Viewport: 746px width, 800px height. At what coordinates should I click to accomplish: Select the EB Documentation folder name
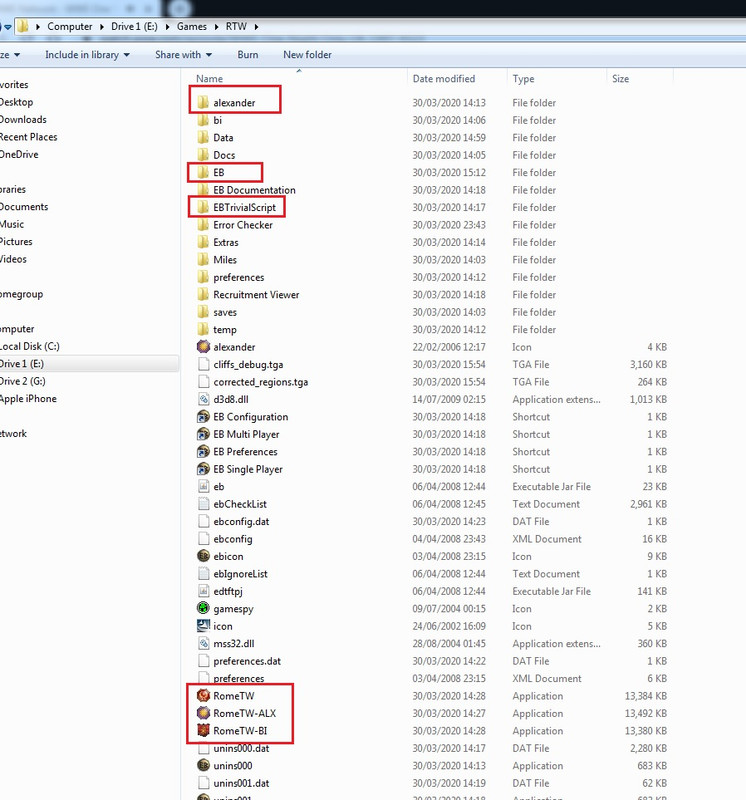coord(254,190)
